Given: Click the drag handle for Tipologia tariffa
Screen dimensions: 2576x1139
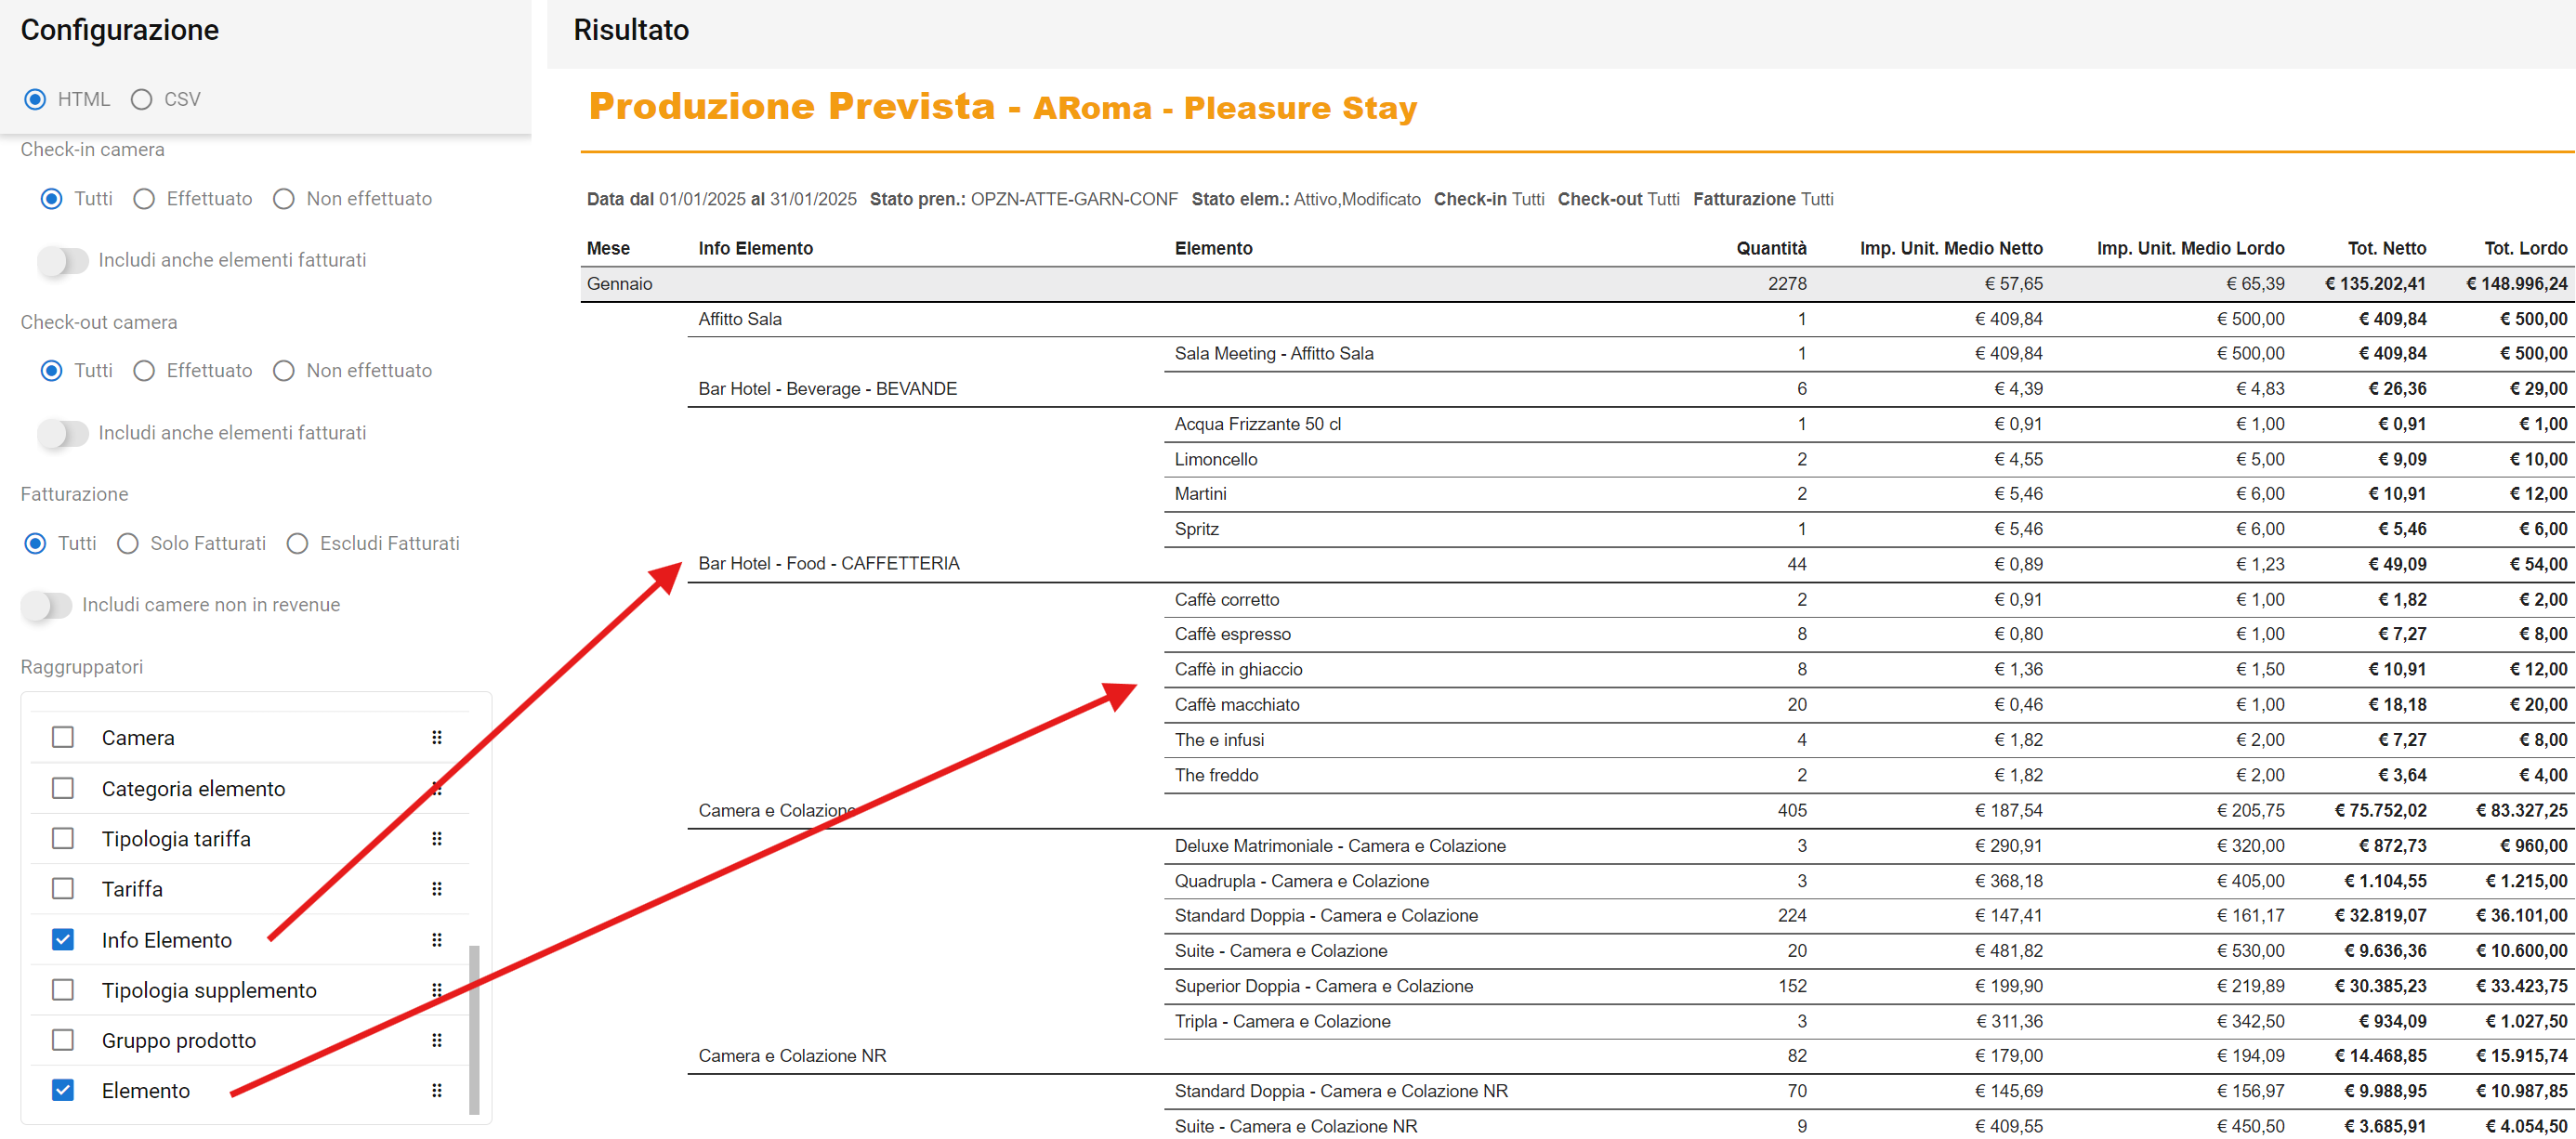Looking at the screenshot, I should pos(437,839).
